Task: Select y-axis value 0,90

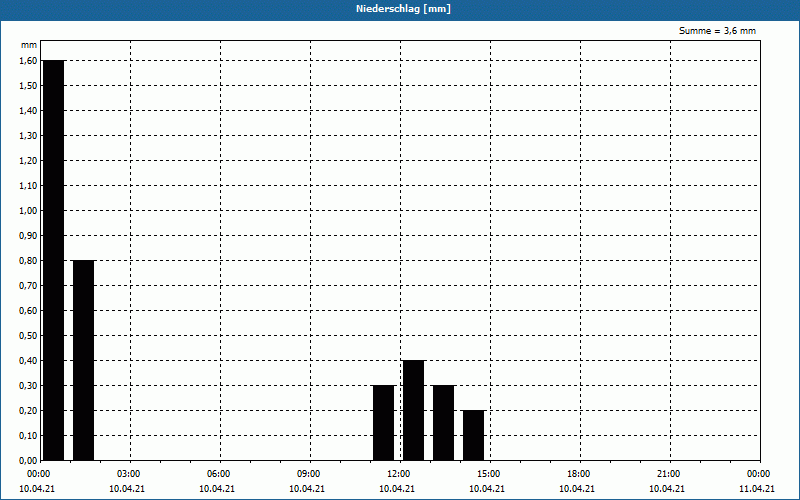Action: pyautogui.click(x=28, y=235)
